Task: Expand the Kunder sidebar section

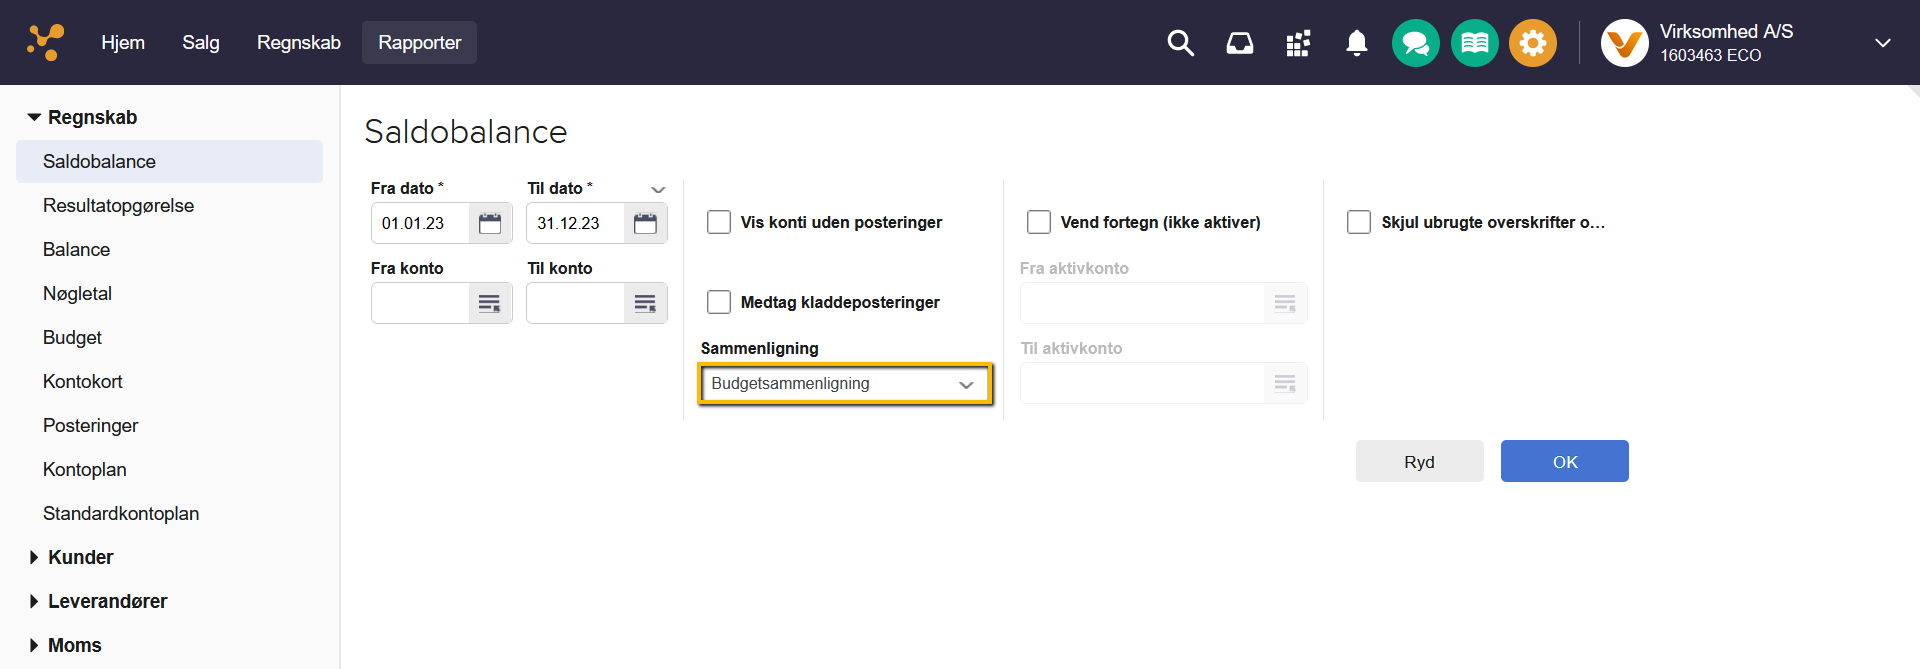Action: tap(80, 557)
